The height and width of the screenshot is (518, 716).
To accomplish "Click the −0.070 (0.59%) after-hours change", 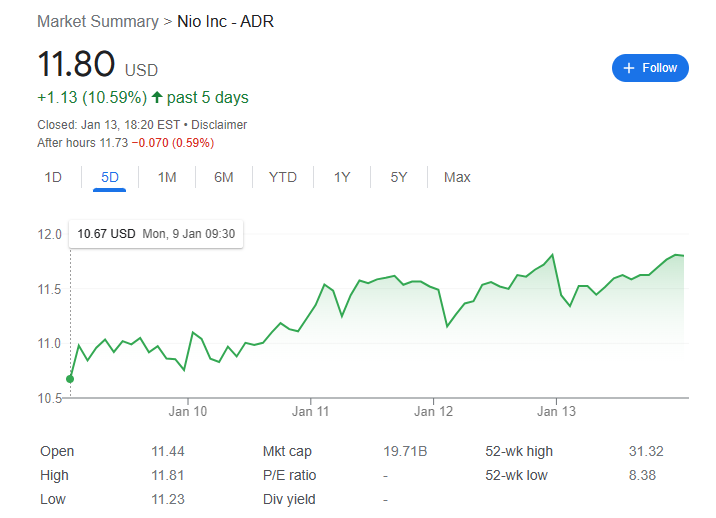I will tap(173, 143).
